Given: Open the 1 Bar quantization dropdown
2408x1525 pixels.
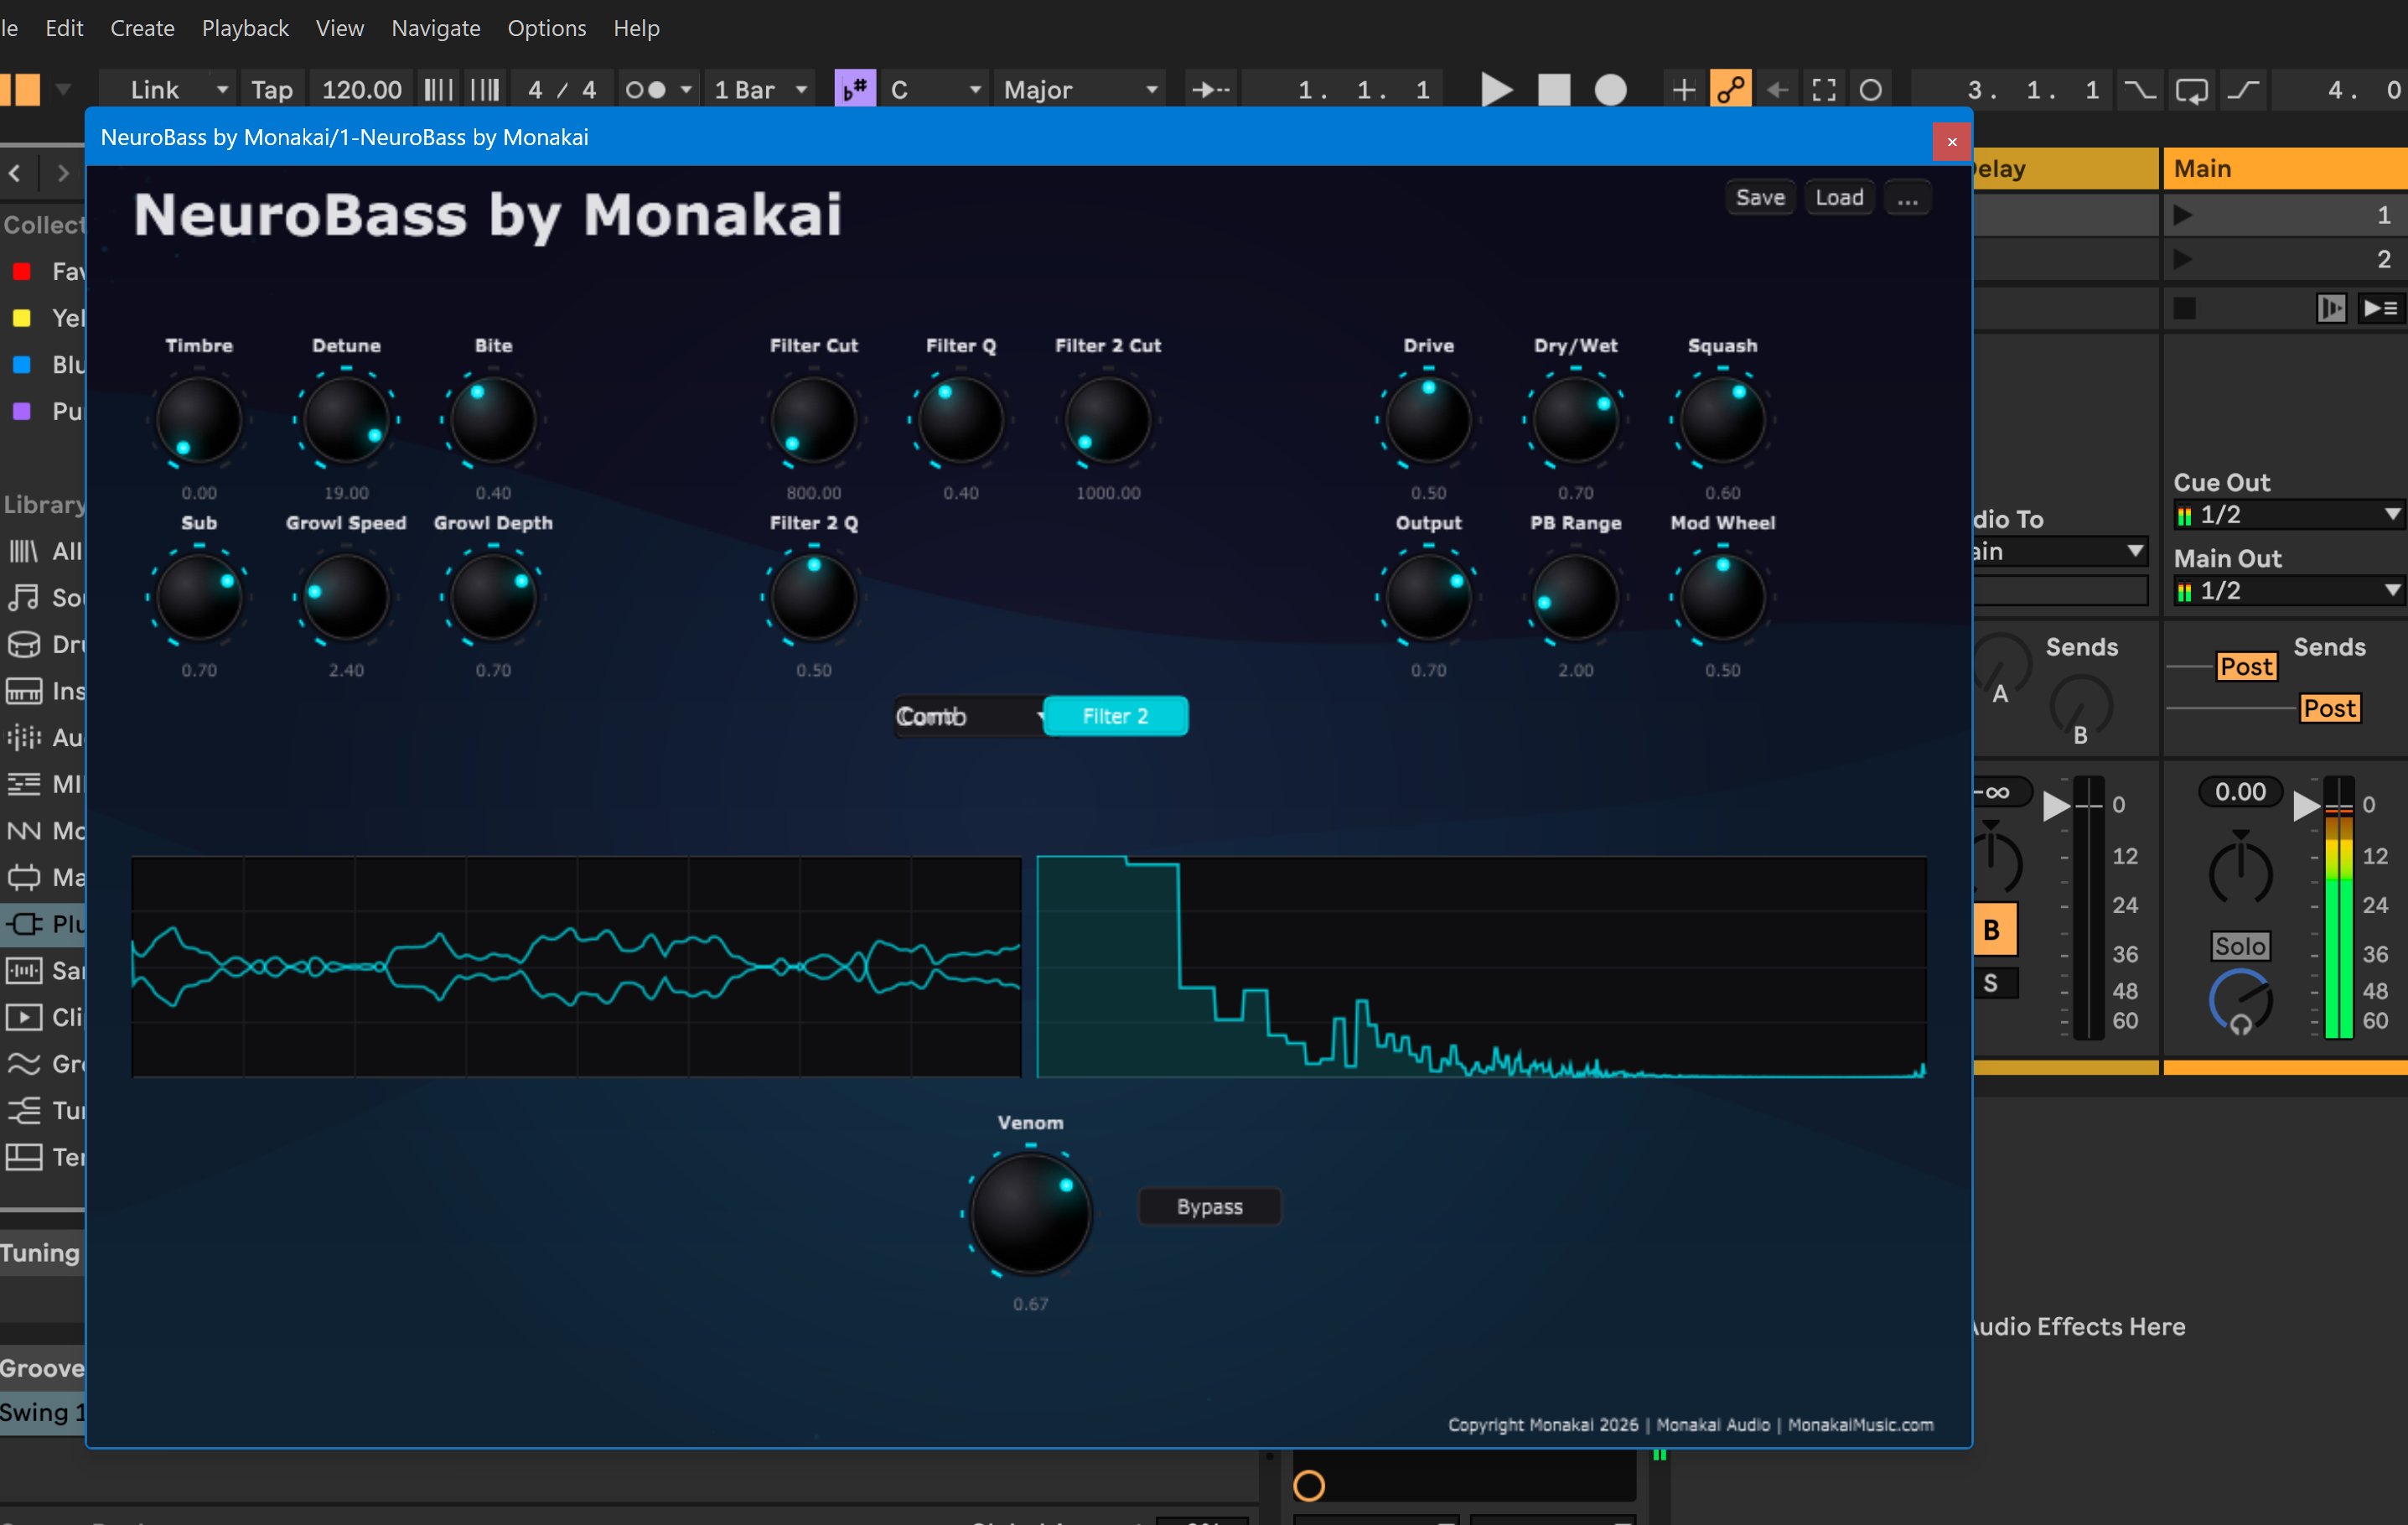Looking at the screenshot, I should (760, 90).
